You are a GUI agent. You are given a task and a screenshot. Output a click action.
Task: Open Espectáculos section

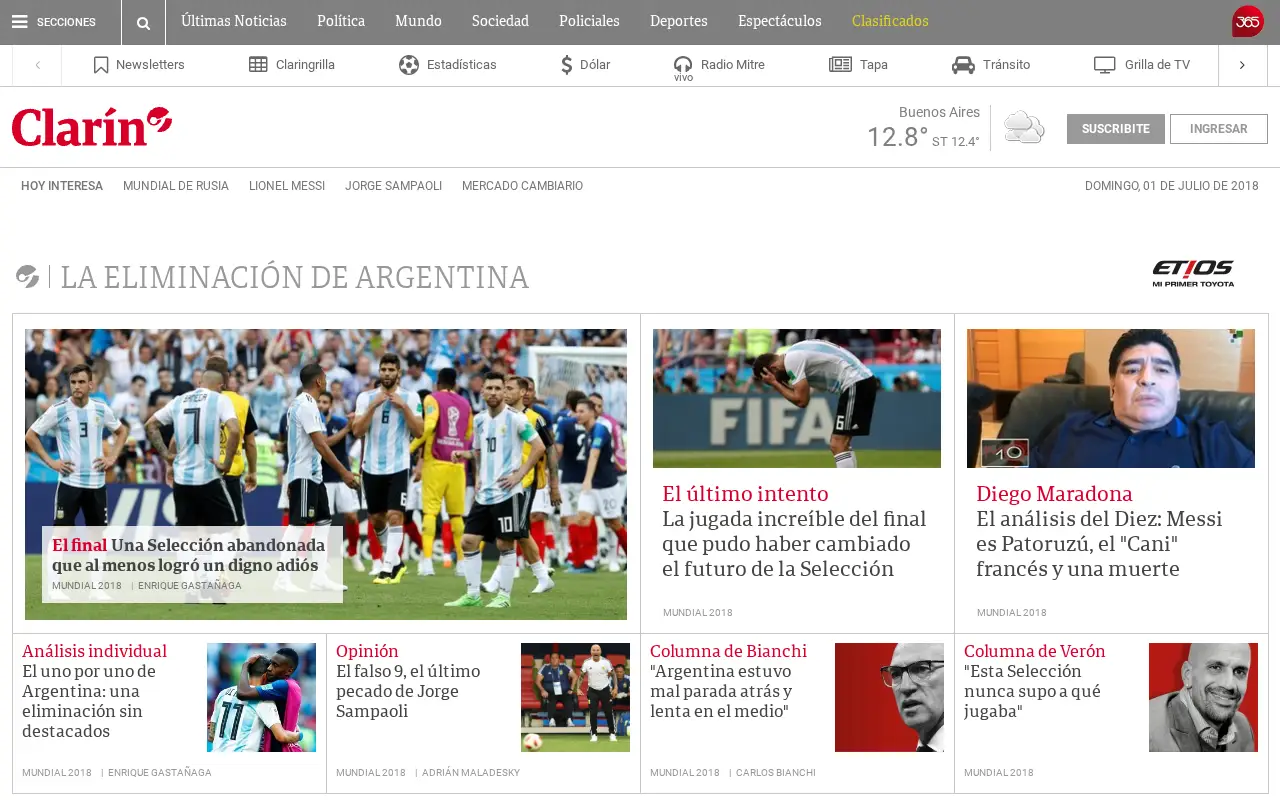[780, 21]
